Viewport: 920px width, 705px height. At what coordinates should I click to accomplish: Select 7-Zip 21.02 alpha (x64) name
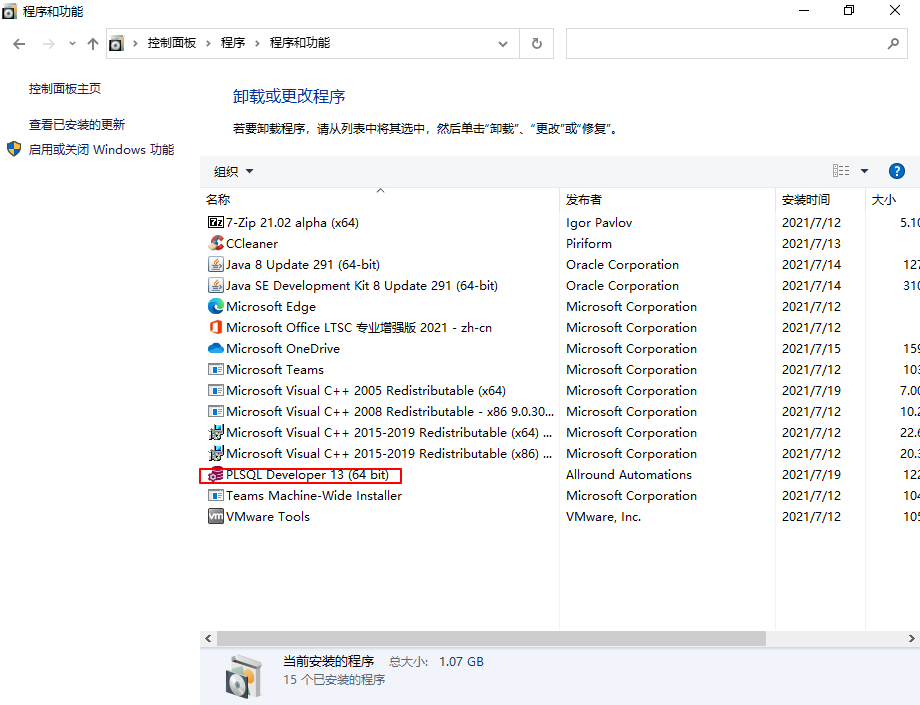(292, 222)
